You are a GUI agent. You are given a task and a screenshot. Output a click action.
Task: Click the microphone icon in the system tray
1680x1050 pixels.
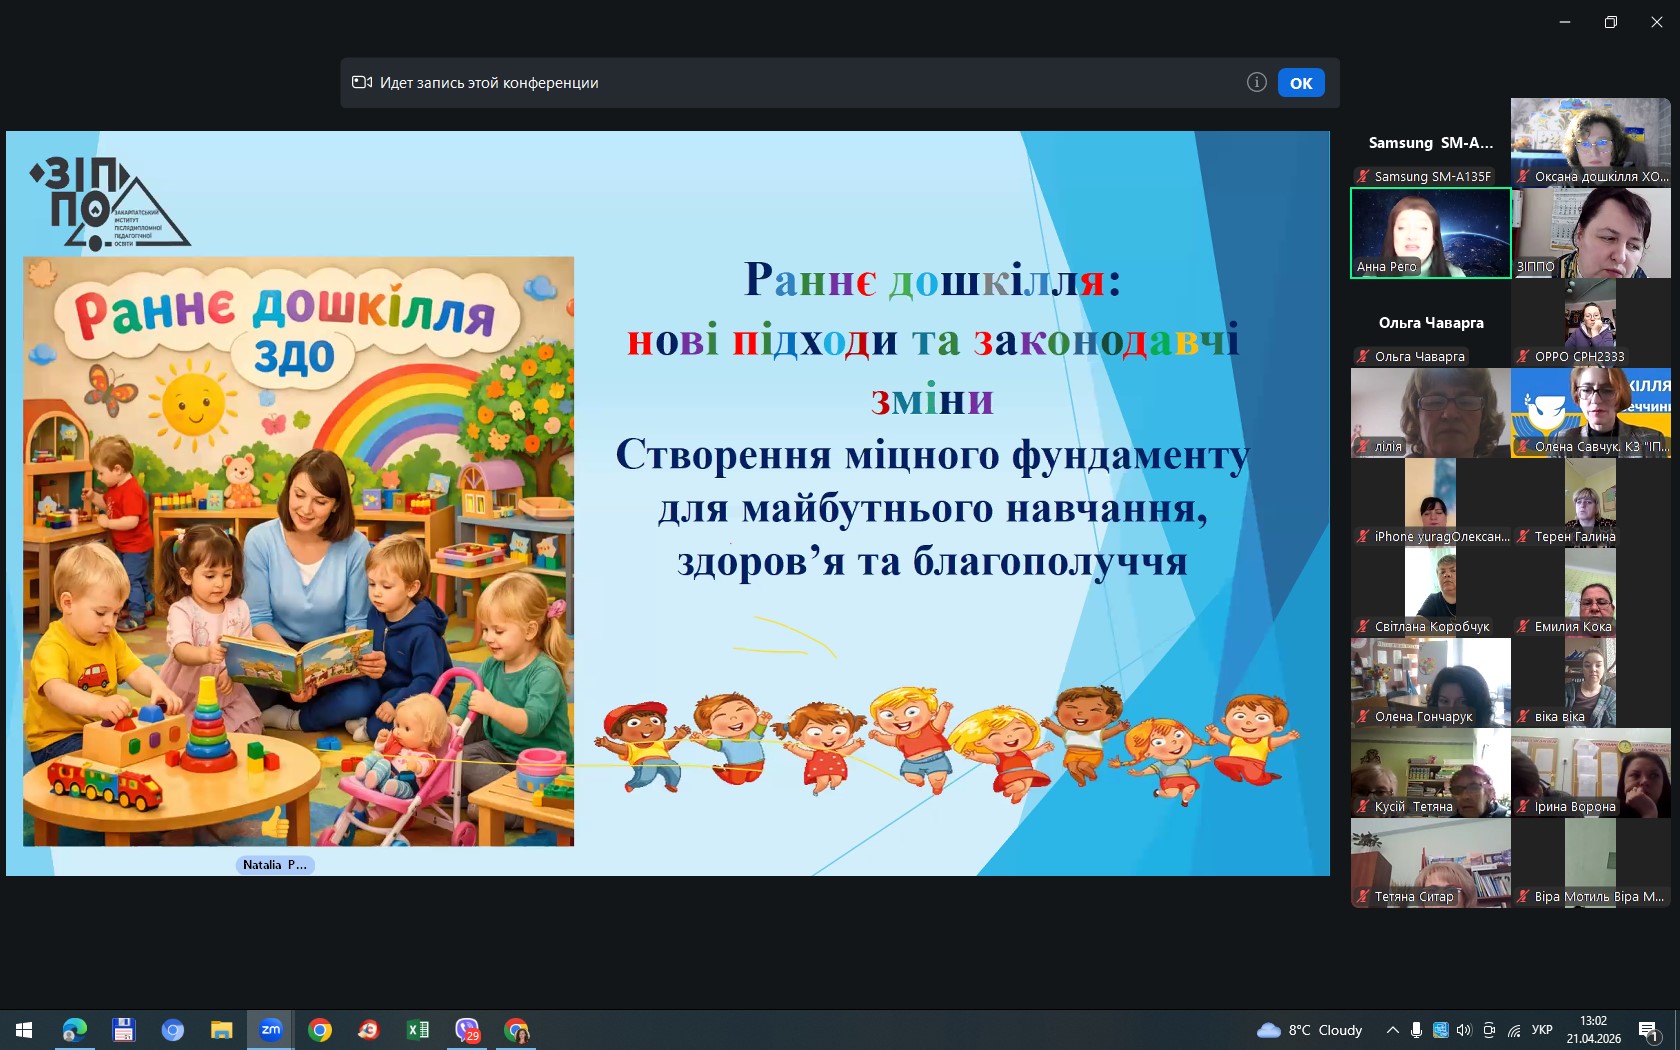(1416, 1030)
